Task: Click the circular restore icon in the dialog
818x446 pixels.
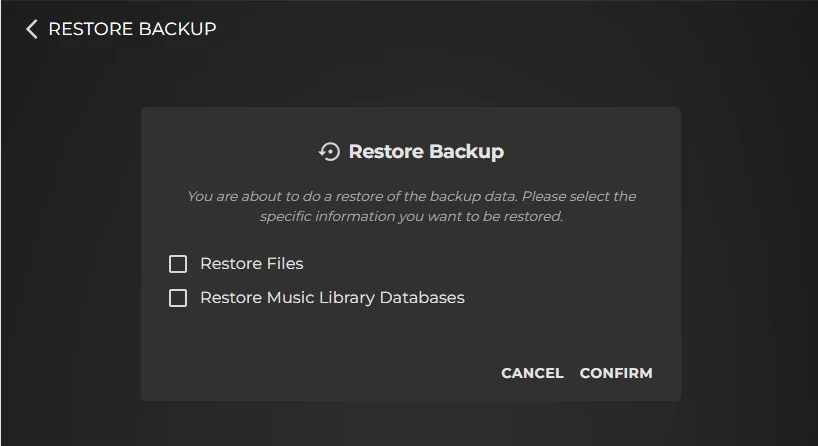Action: click(x=329, y=152)
